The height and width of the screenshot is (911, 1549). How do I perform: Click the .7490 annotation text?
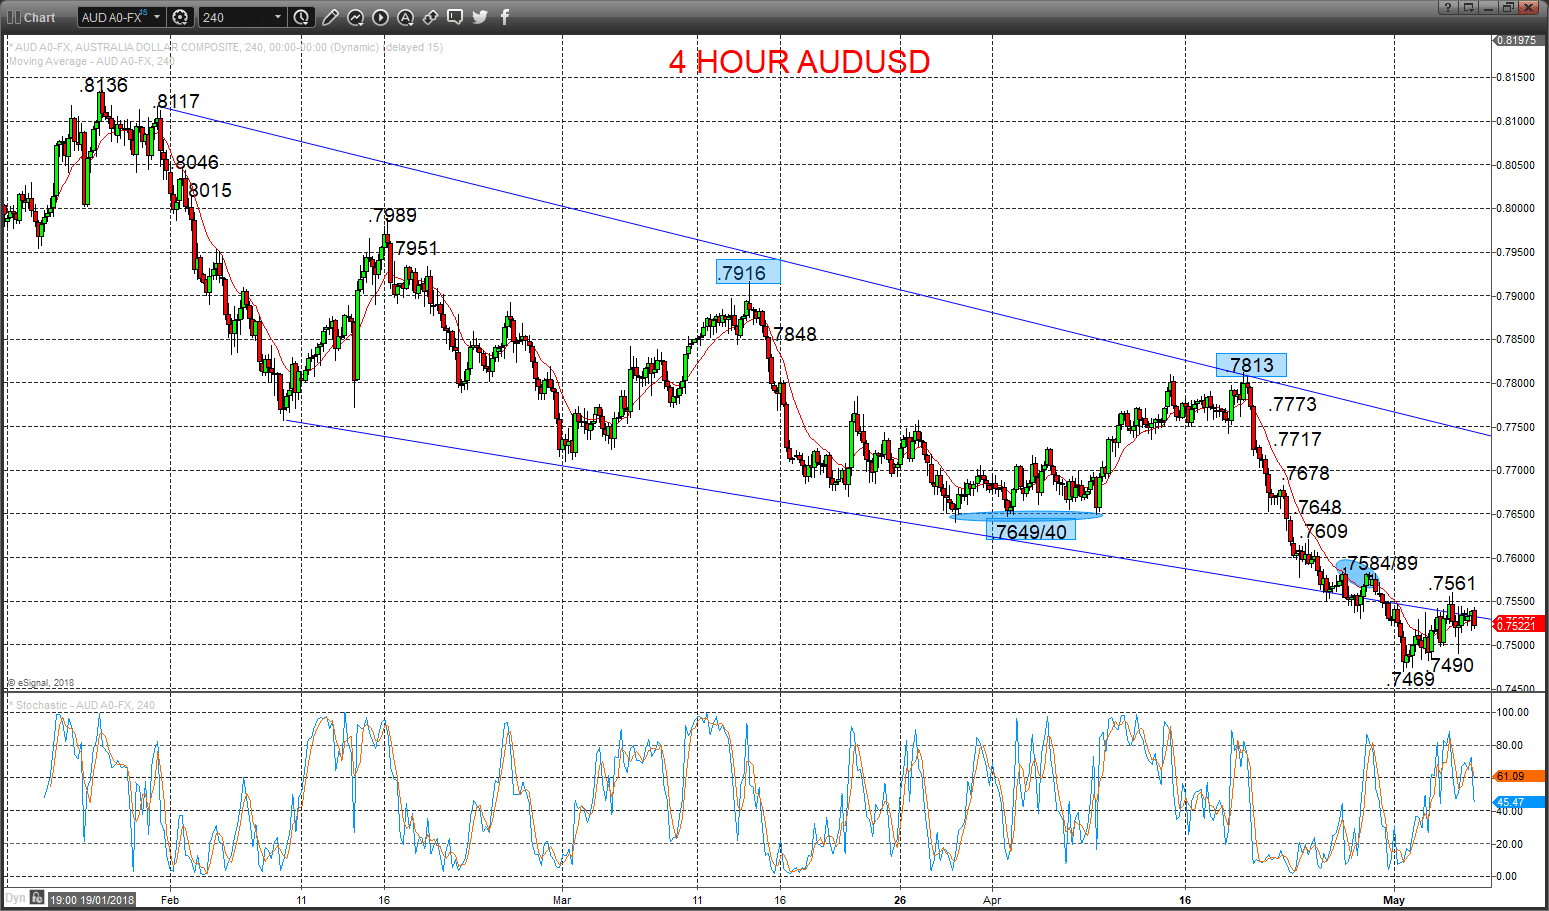(x=1451, y=665)
